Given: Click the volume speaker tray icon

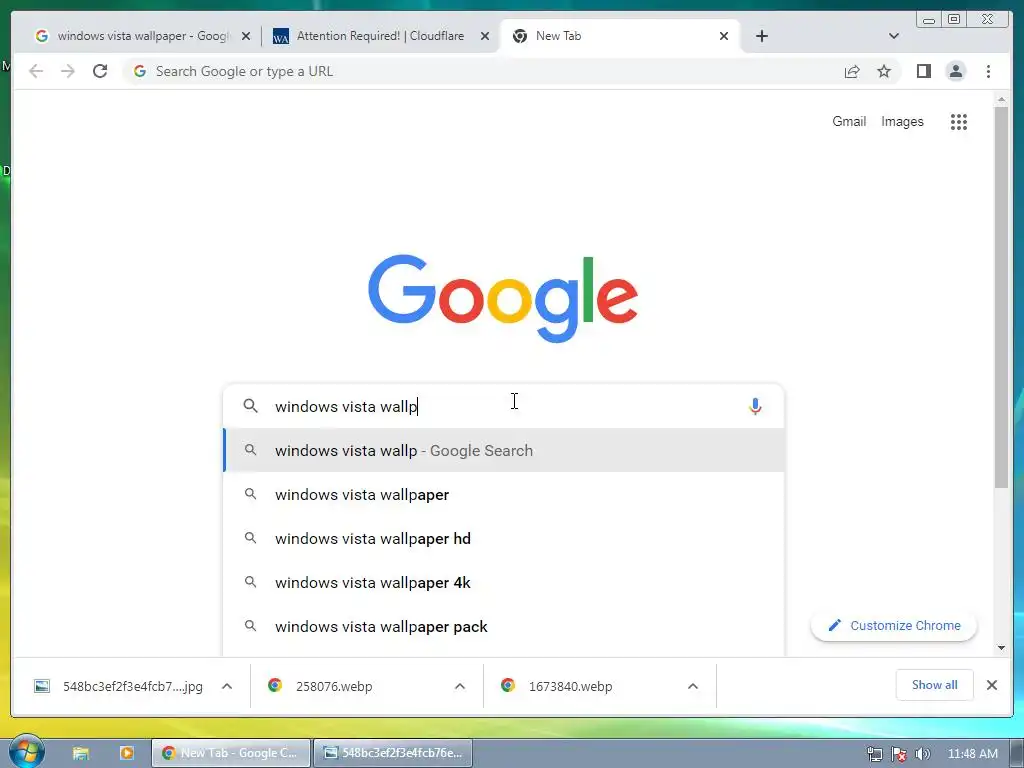Looking at the screenshot, I should tap(923, 754).
